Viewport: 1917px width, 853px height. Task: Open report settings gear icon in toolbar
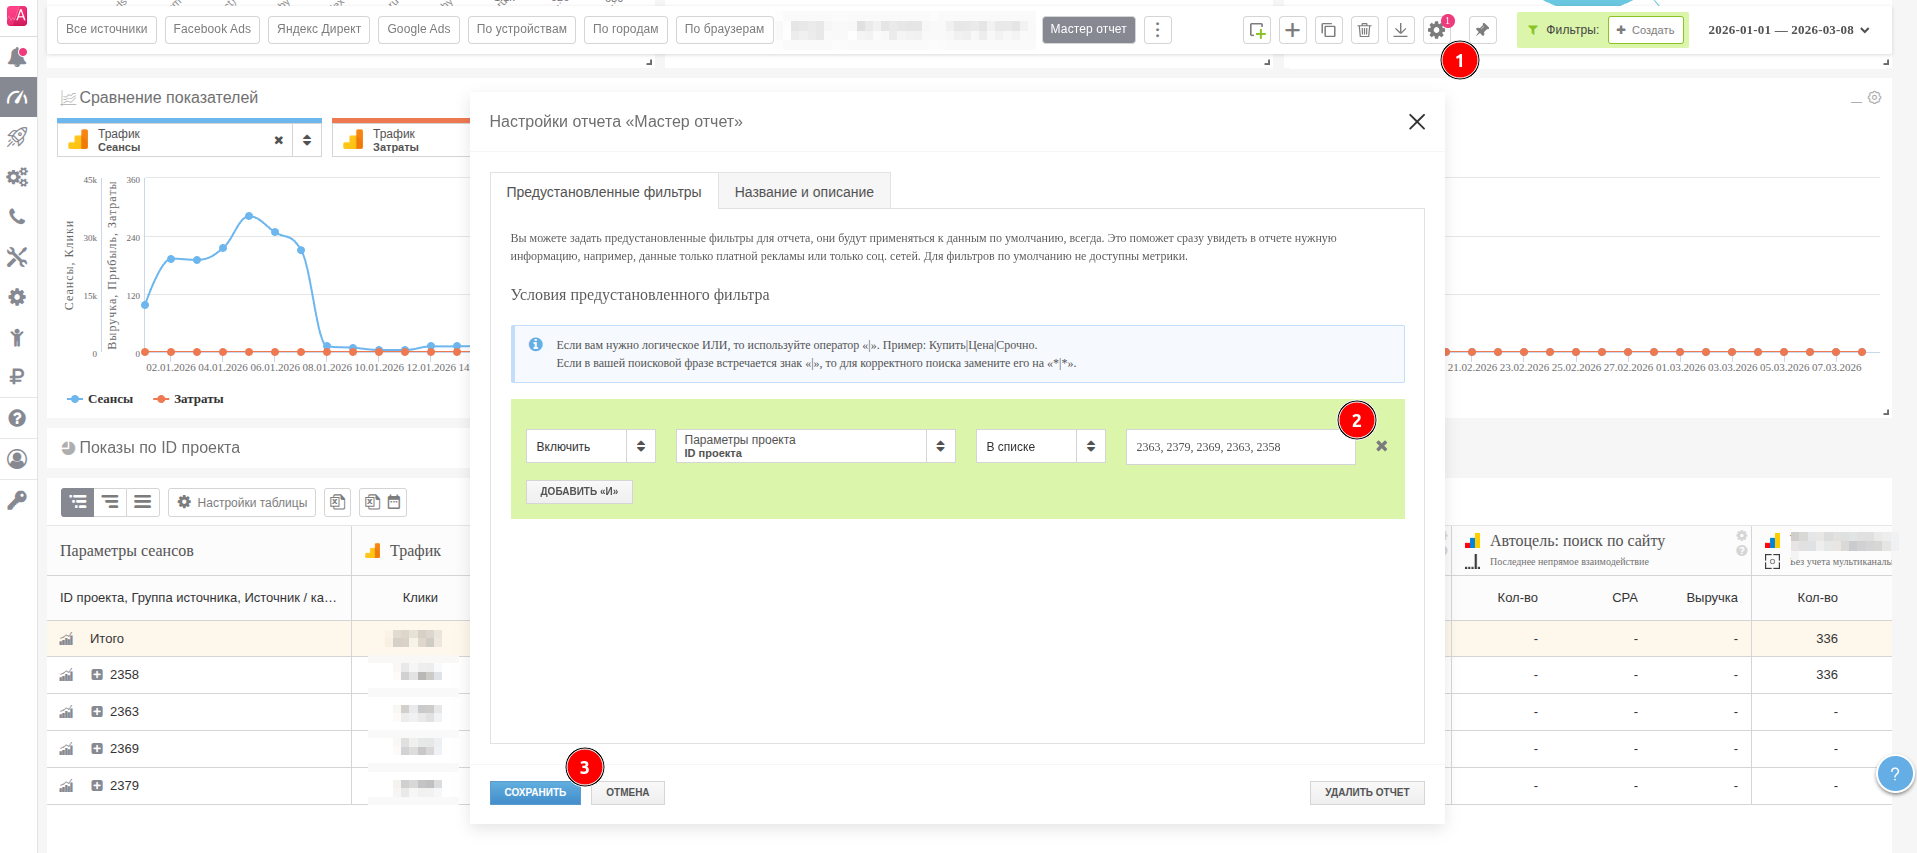pyautogui.click(x=1436, y=30)
